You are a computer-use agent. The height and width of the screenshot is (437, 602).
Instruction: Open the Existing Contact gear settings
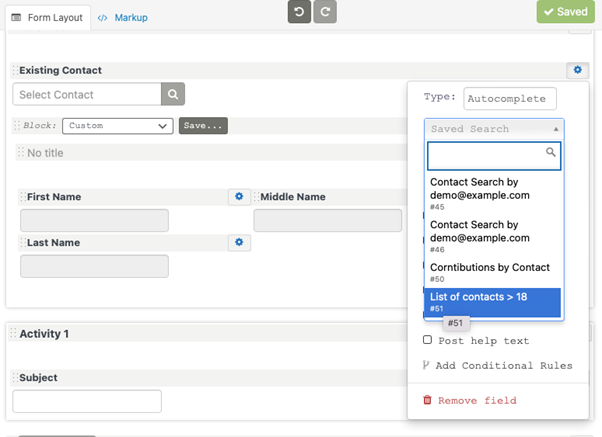point(576,70)
